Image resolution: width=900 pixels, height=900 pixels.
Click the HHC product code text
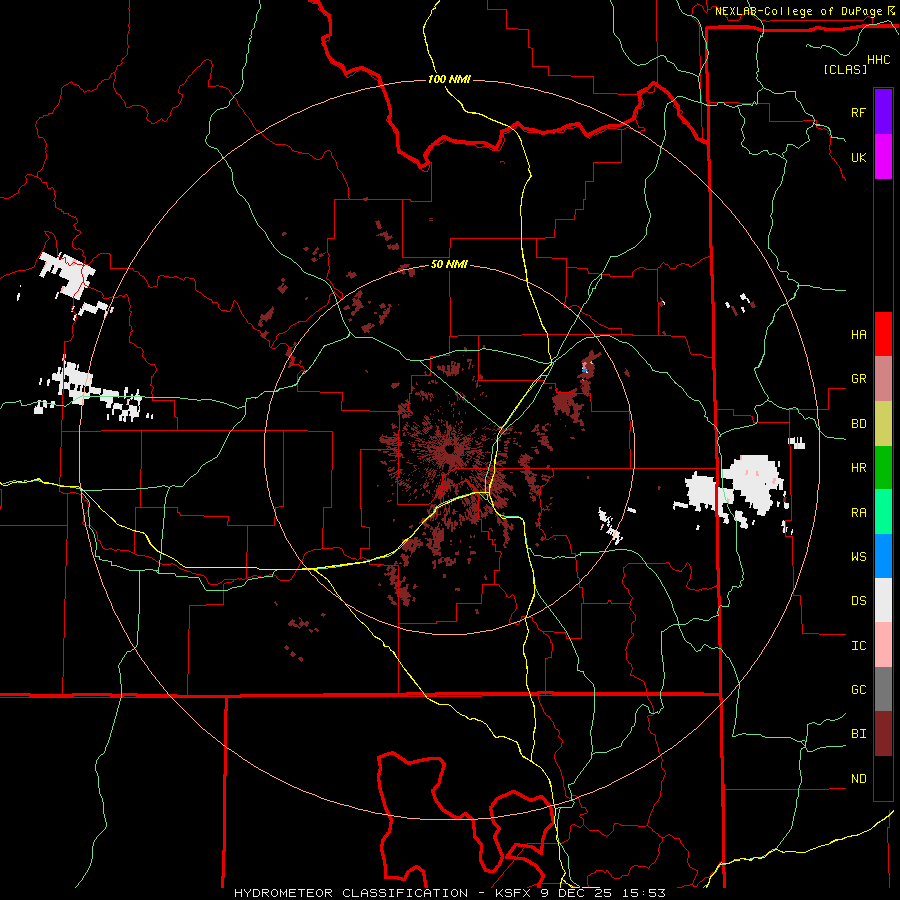point(878,60)
